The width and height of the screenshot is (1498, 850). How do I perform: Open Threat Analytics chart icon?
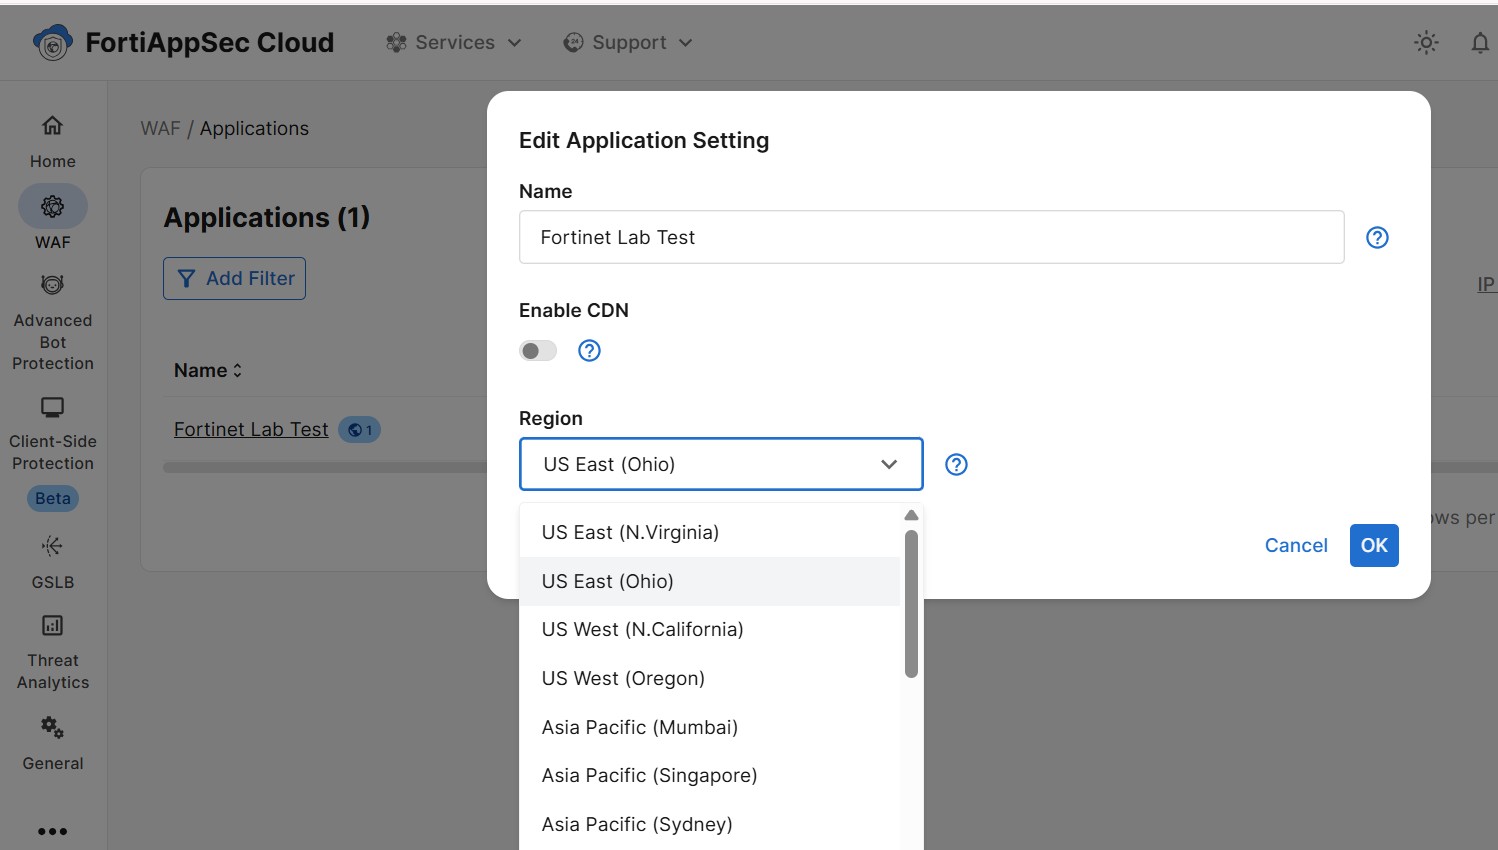pyautogui.click(x=52, y=626)
